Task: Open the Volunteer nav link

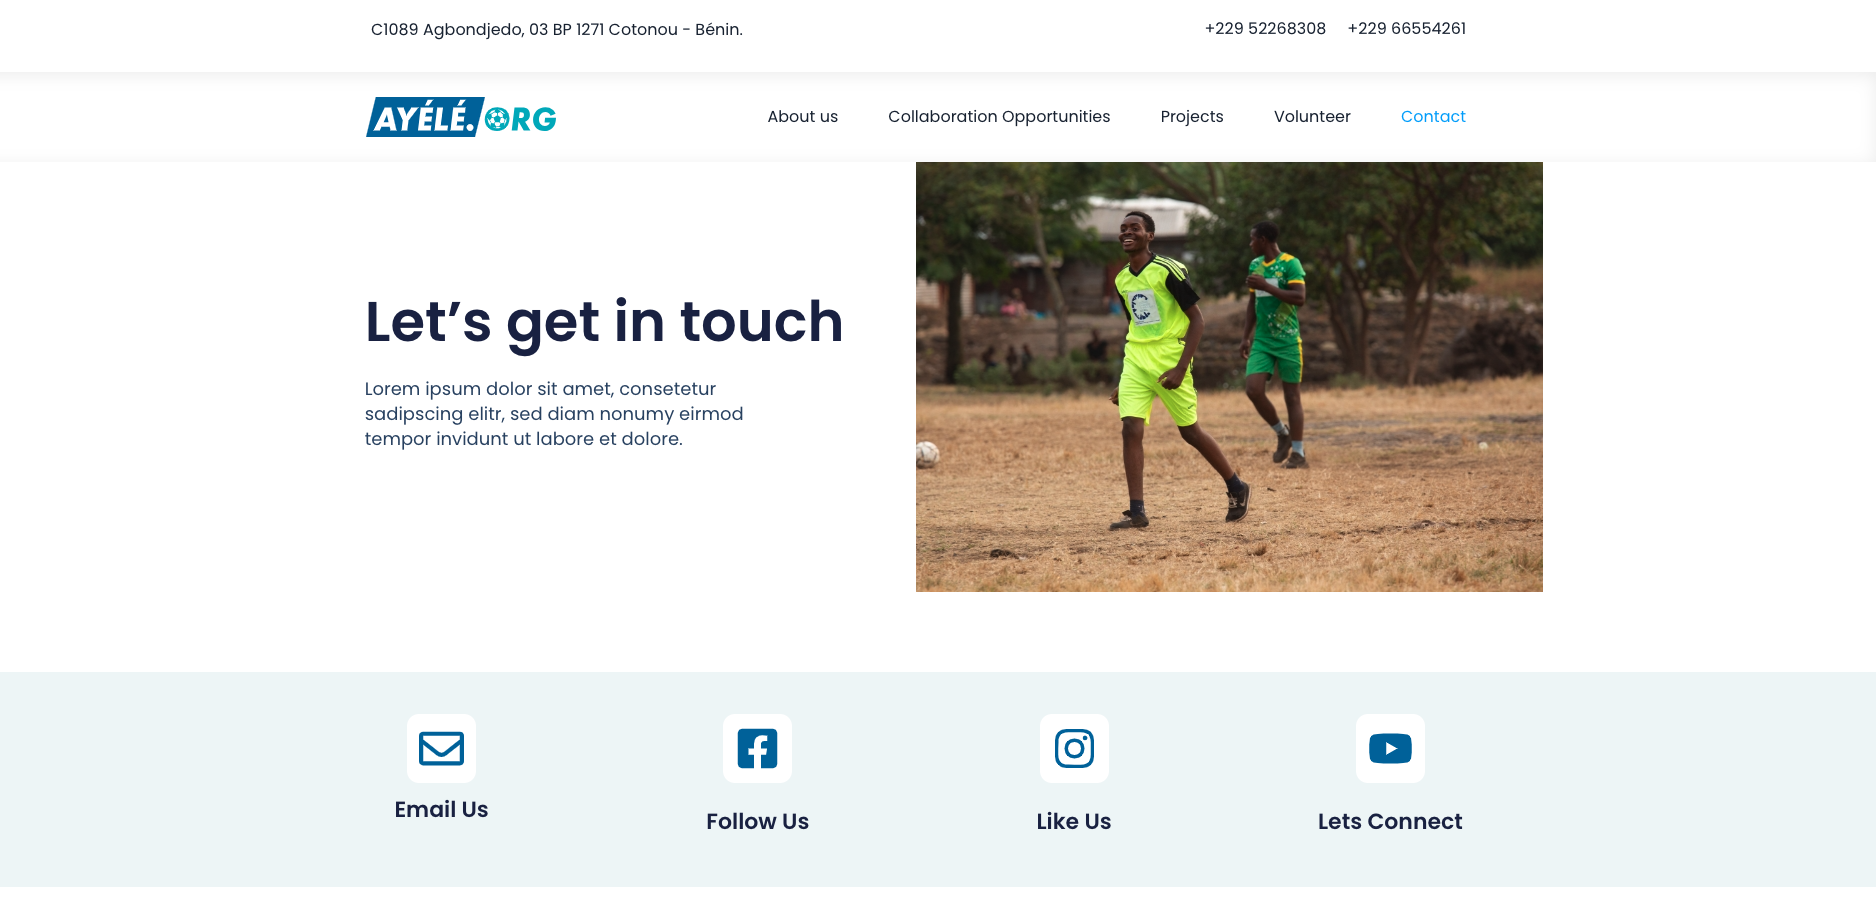Action: (x=1312, y=117)
